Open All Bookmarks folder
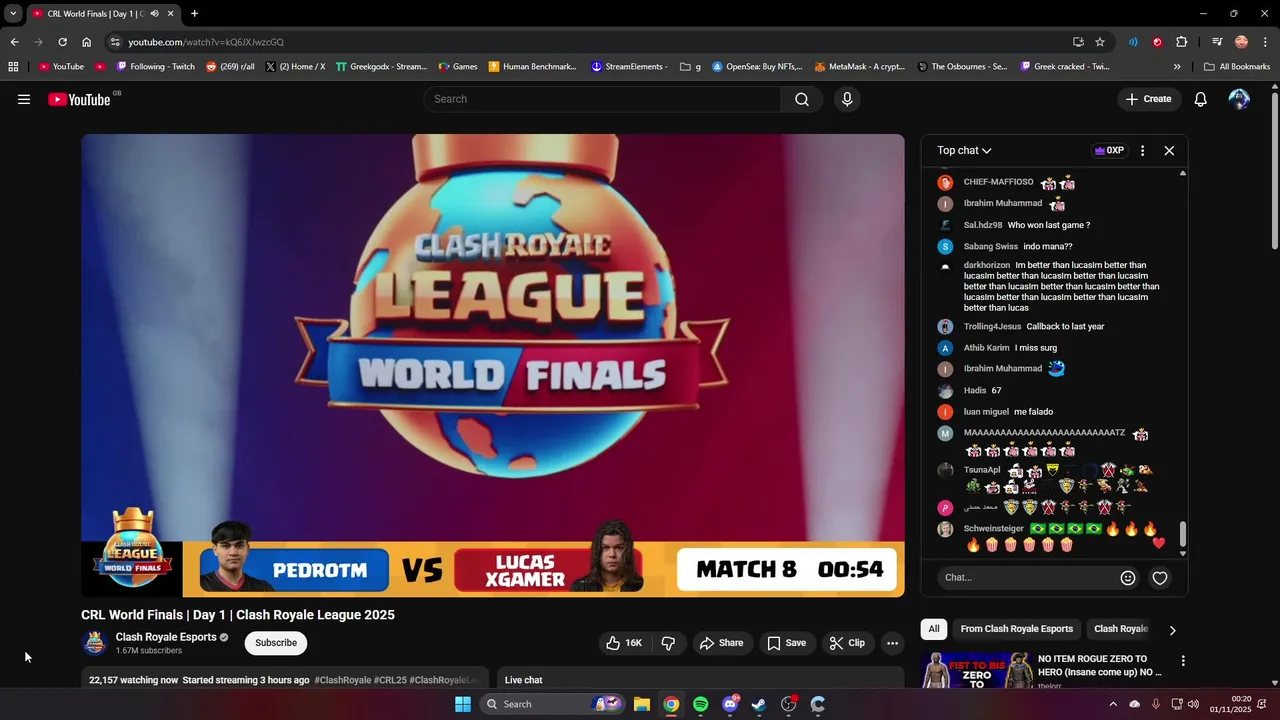The image size is (1280, 720). pos(1237,67)
